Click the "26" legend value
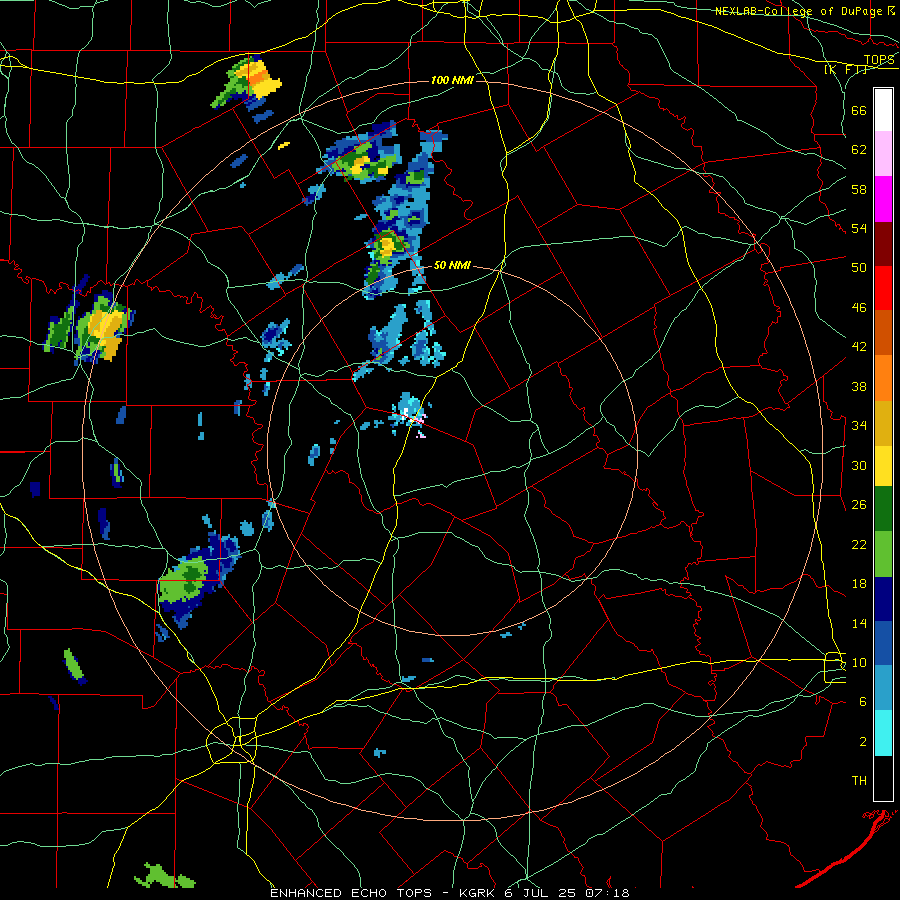 click(x=859, y=505)
